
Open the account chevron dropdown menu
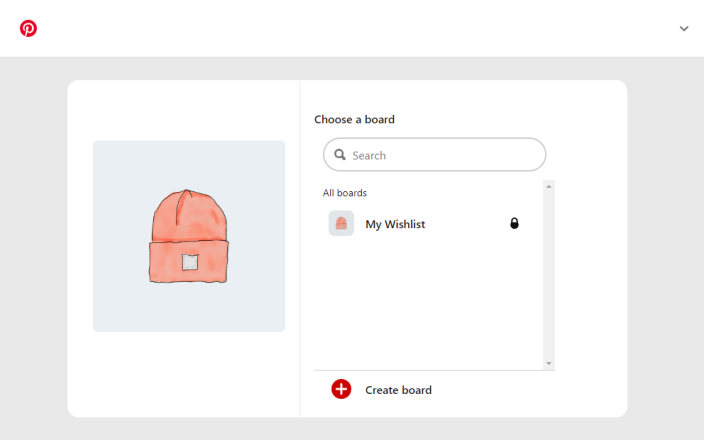pos(684,28)
